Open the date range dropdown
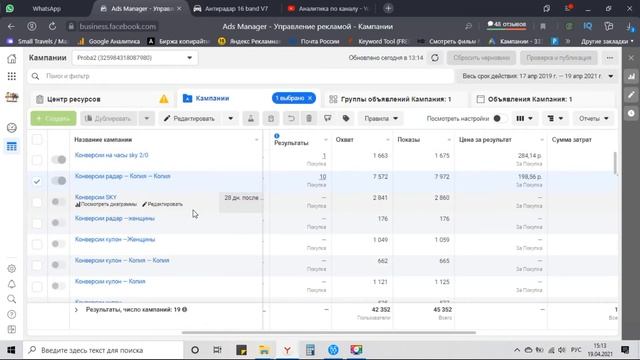This screenshot has height=360, width=640. click(x=538, y=76)
